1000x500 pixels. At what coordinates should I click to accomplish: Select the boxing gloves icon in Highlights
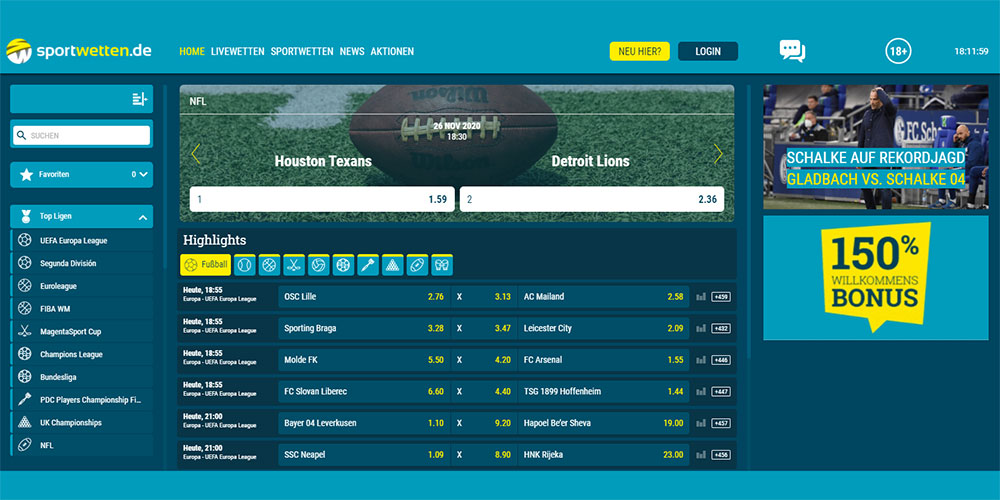click(x=442, y=265)
